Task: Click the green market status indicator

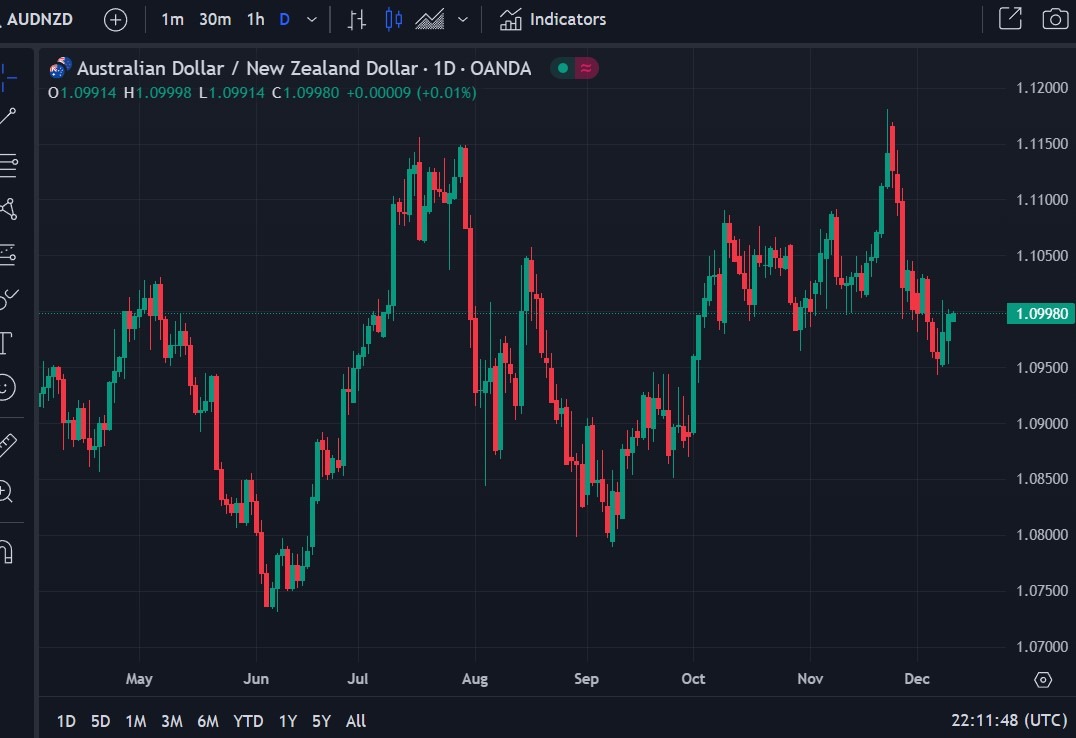Action: [x=561, y=67]
